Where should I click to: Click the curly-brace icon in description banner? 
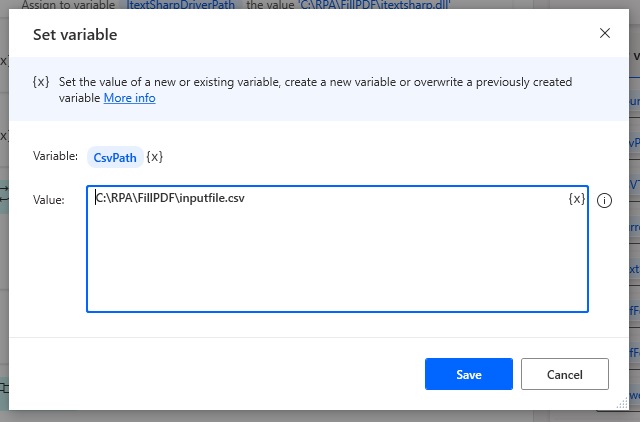pyautogui.click(x=41, y=82)
